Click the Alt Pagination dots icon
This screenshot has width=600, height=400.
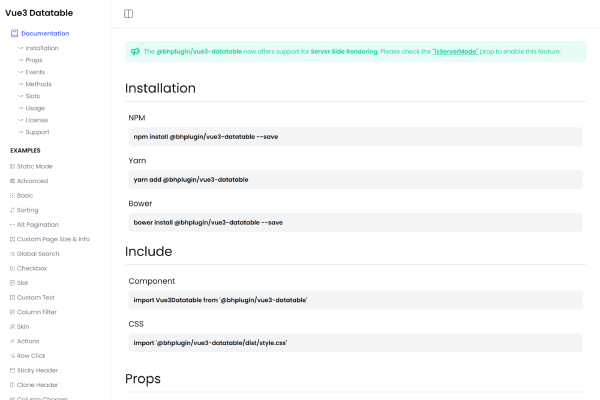point(12,225)
